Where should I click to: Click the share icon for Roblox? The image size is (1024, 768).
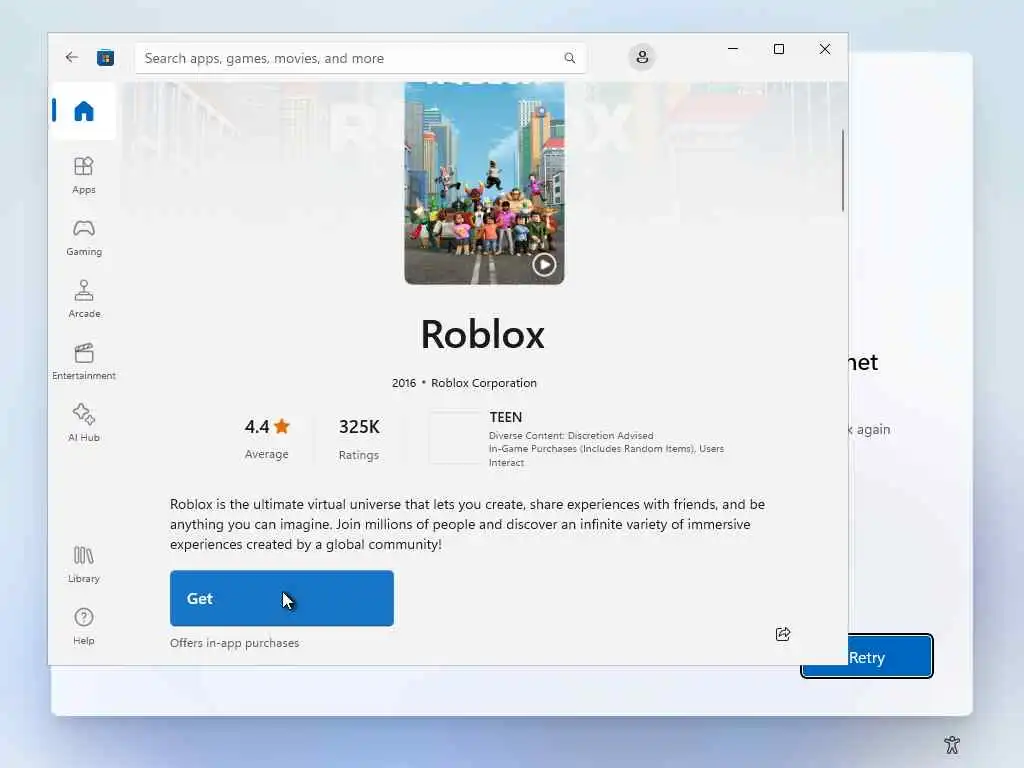click(x=782, y=633)
